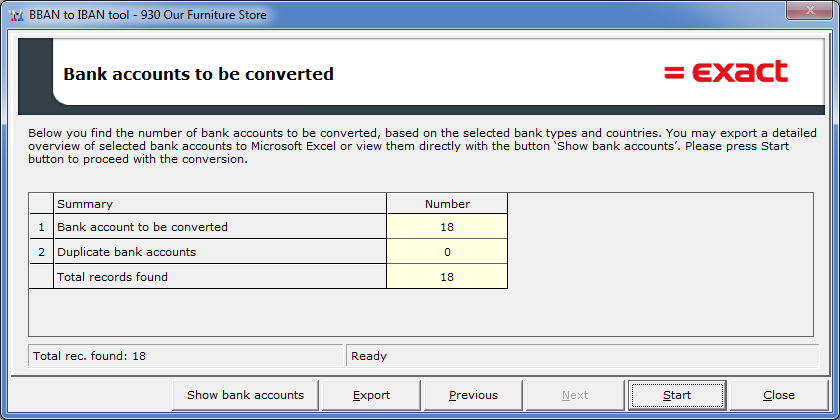The height and width of the screenshot is (420, 840).
Task: Click the Show bank accounts button
Action: pos(245,395)
